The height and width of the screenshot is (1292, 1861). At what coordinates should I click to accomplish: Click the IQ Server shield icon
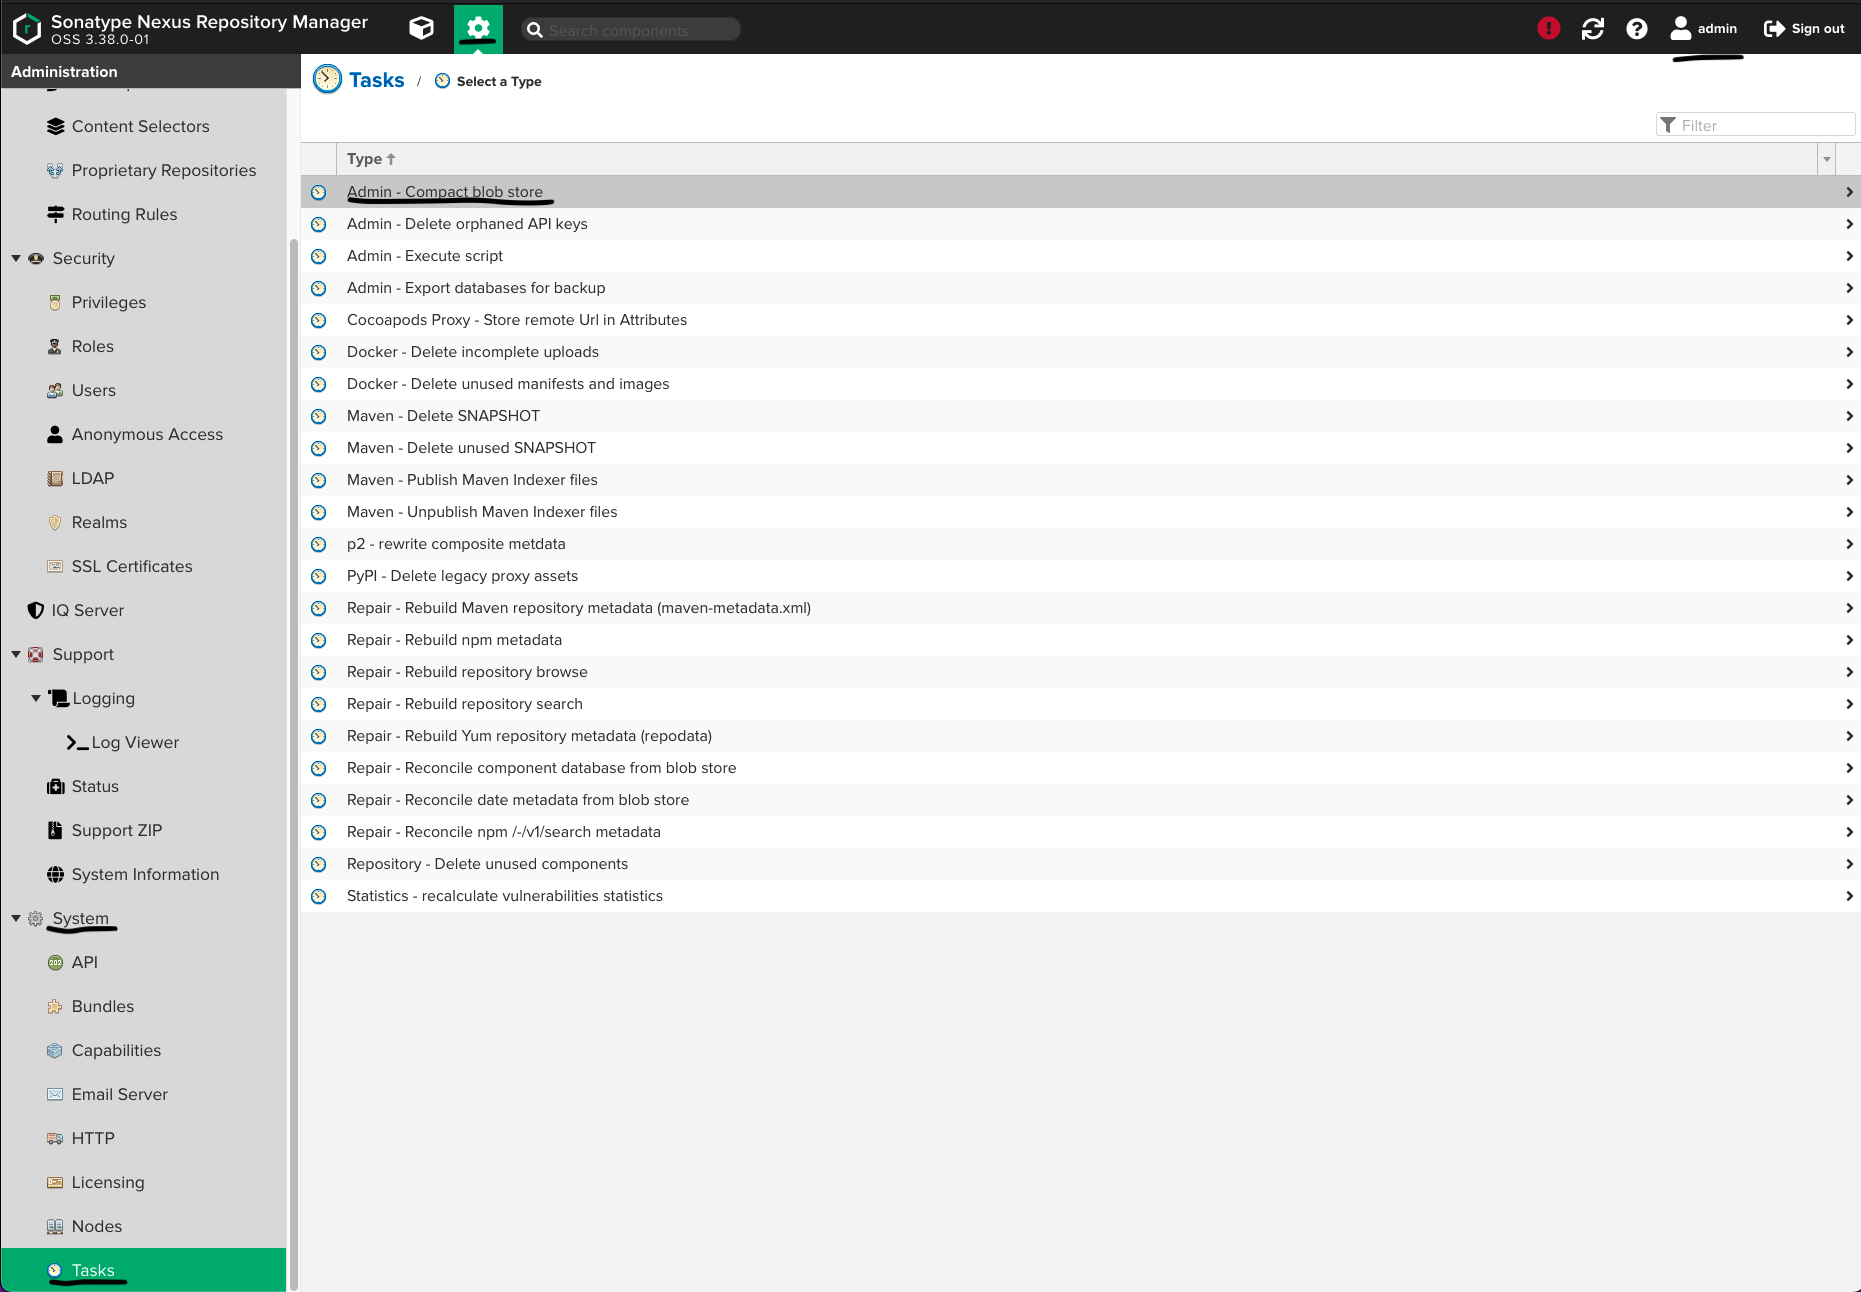pos(36,610)
